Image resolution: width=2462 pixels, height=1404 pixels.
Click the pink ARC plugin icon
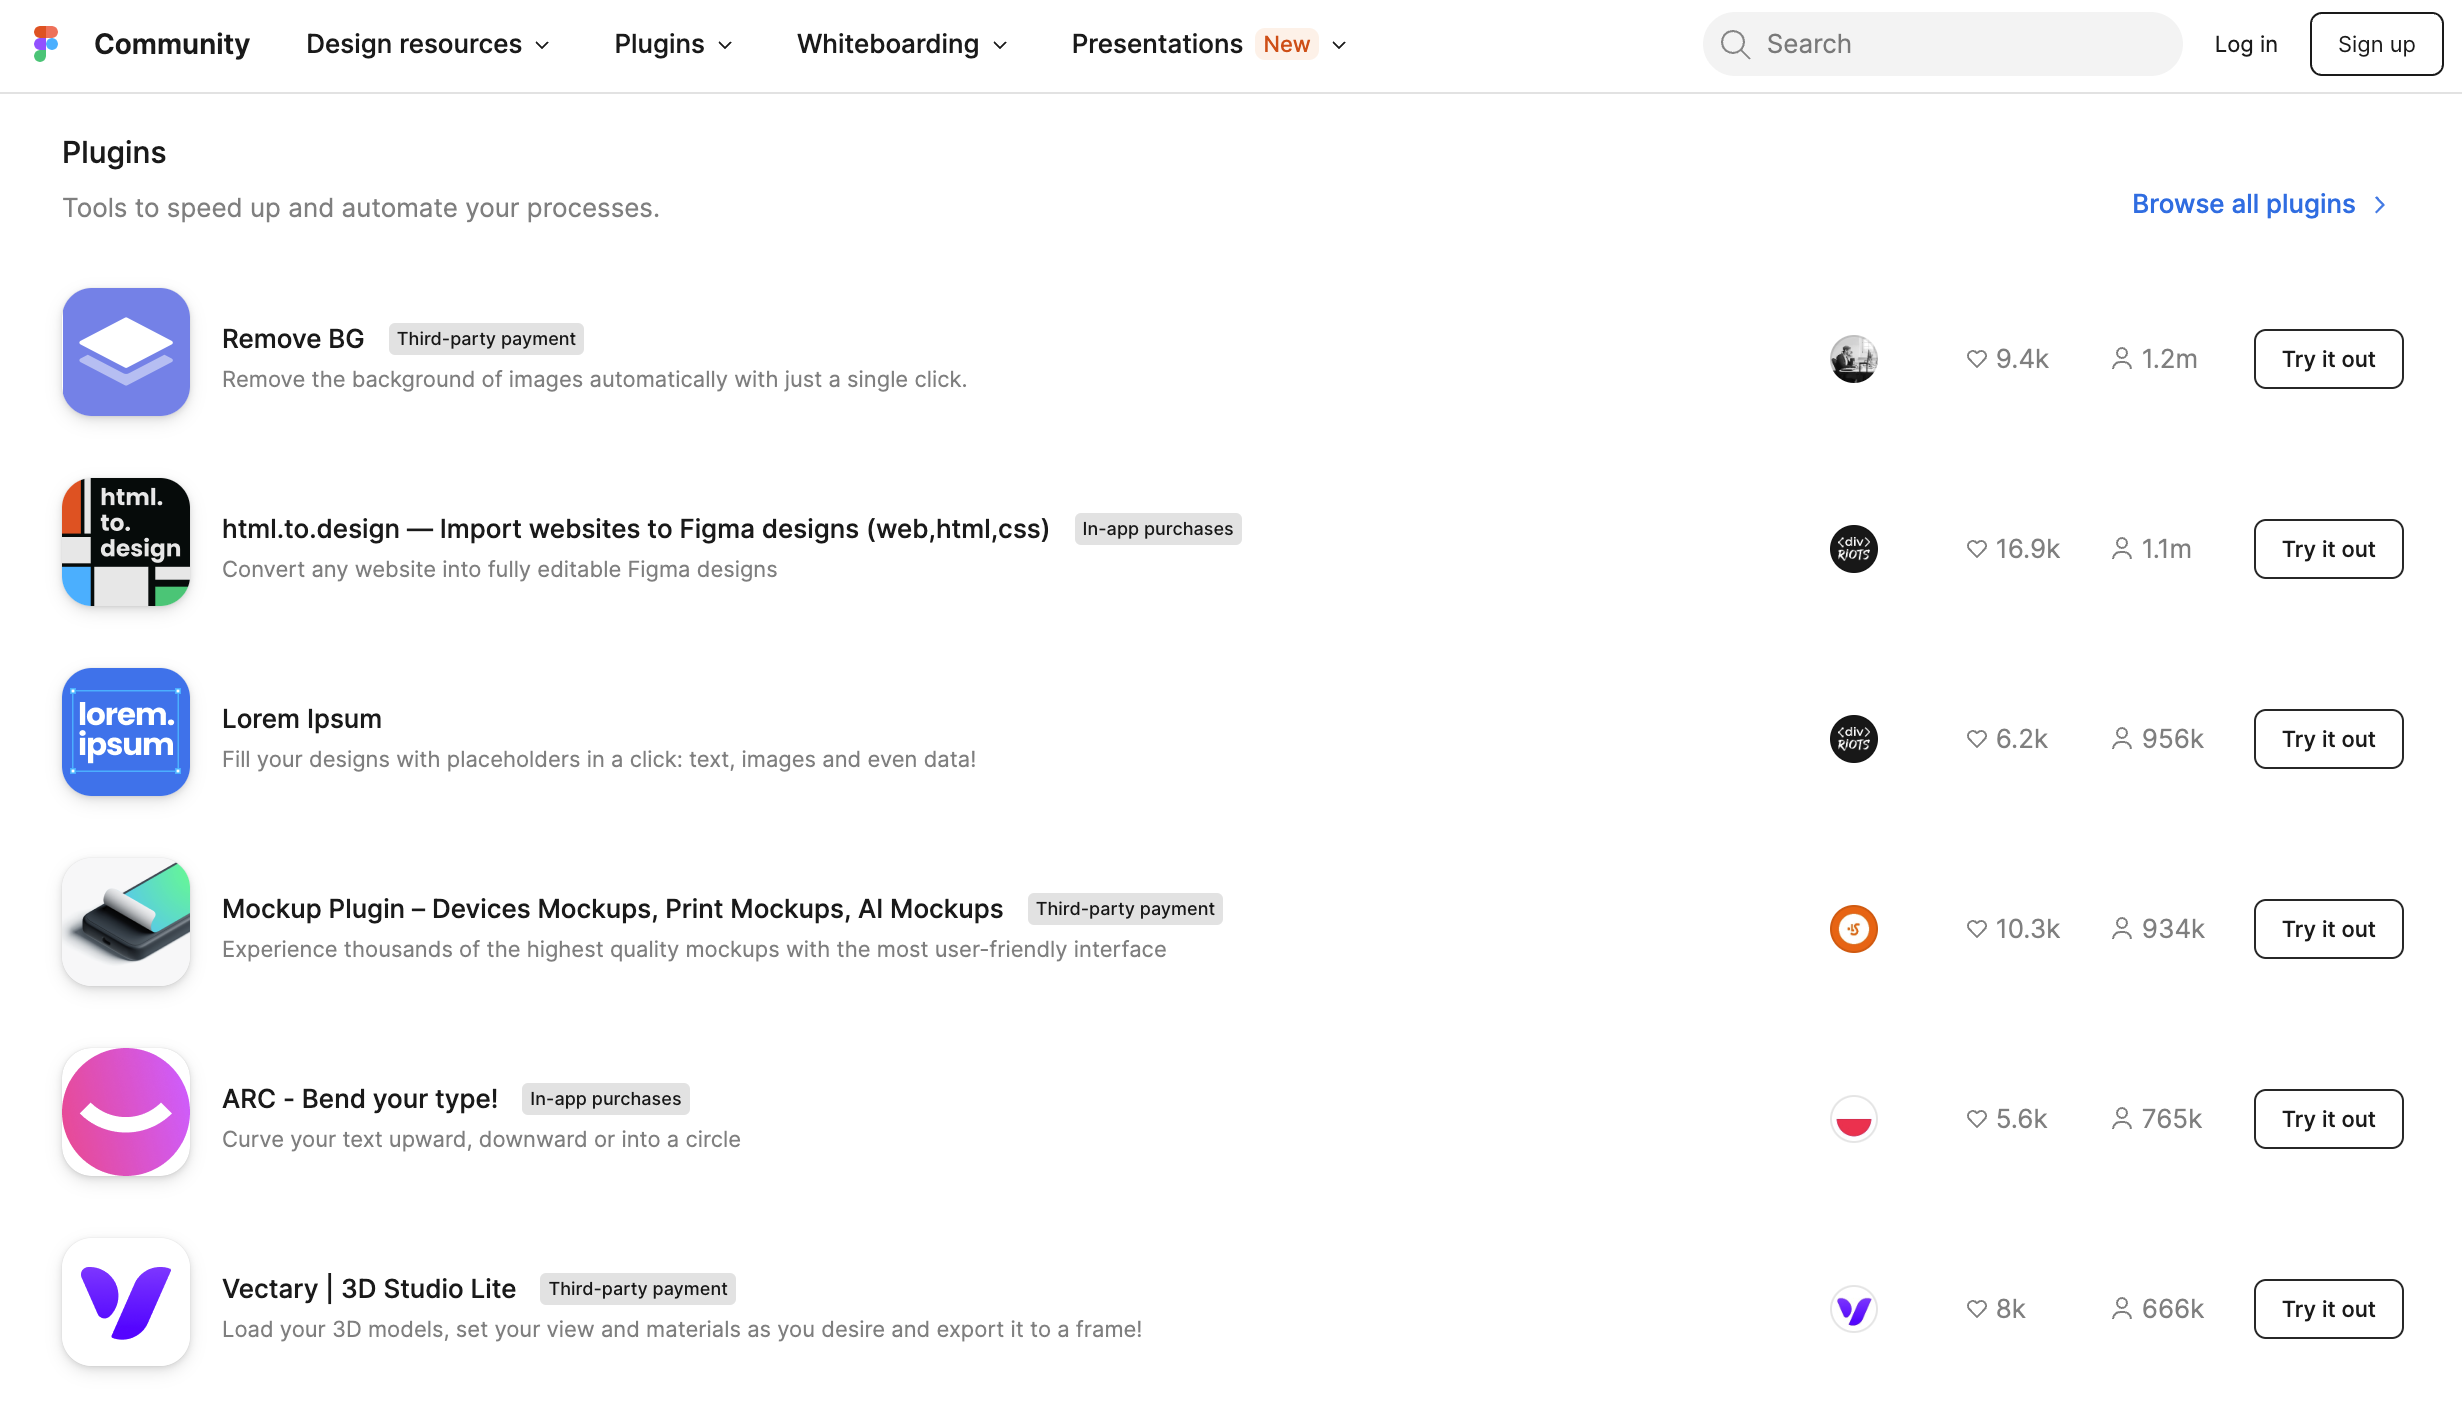point(126,1112)
